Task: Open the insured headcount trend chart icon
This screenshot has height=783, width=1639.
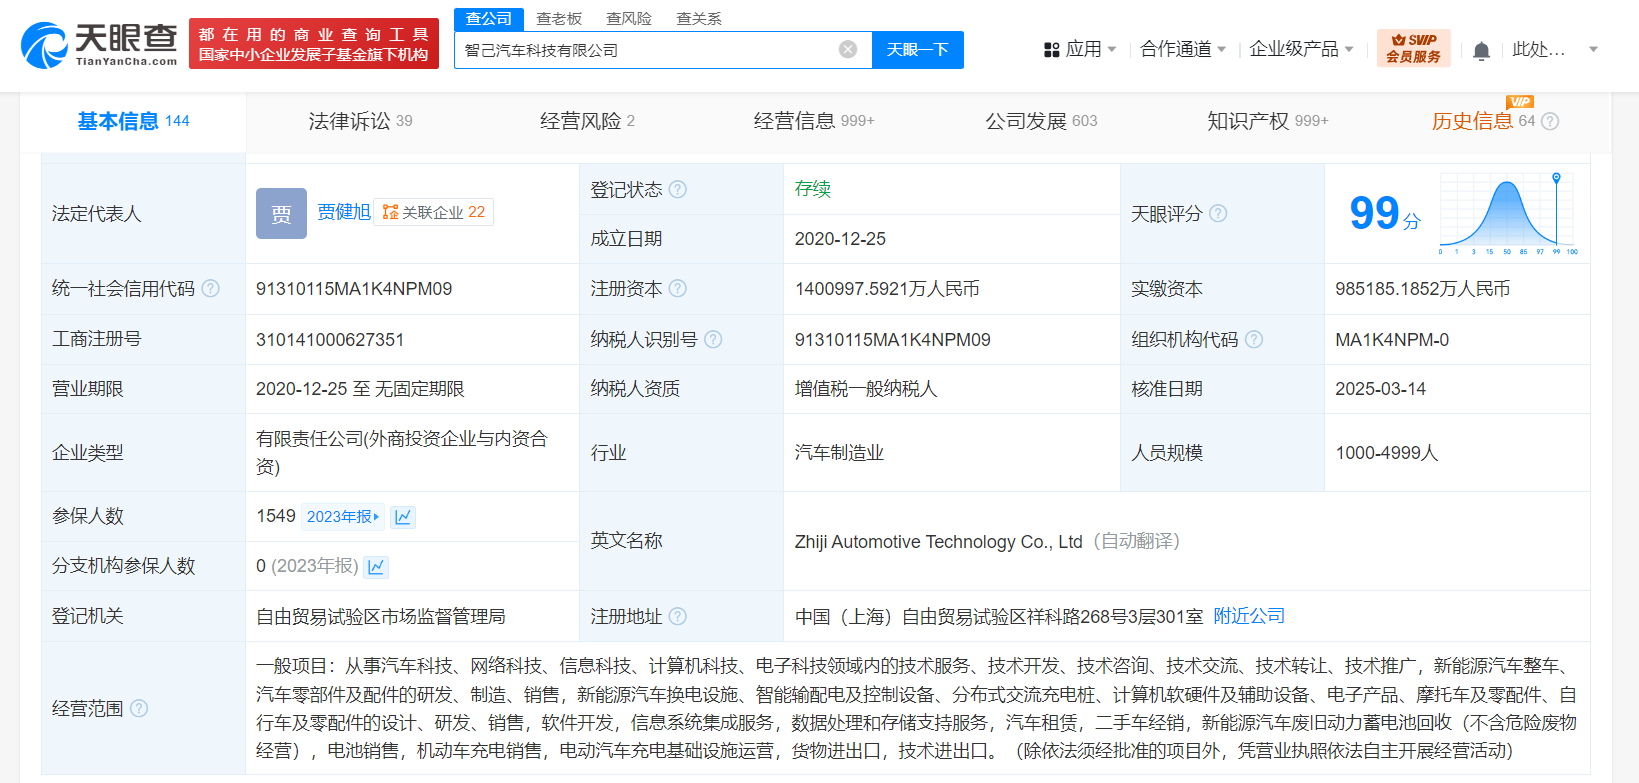Action: pyautogui.click(x=403, y=517)
